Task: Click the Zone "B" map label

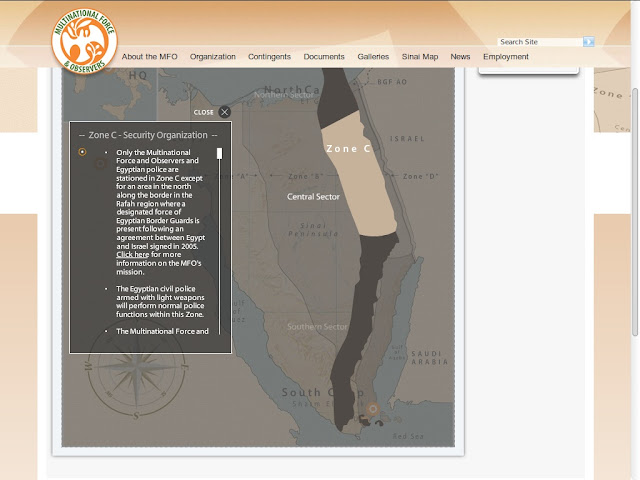Action: tap(306, 176)
